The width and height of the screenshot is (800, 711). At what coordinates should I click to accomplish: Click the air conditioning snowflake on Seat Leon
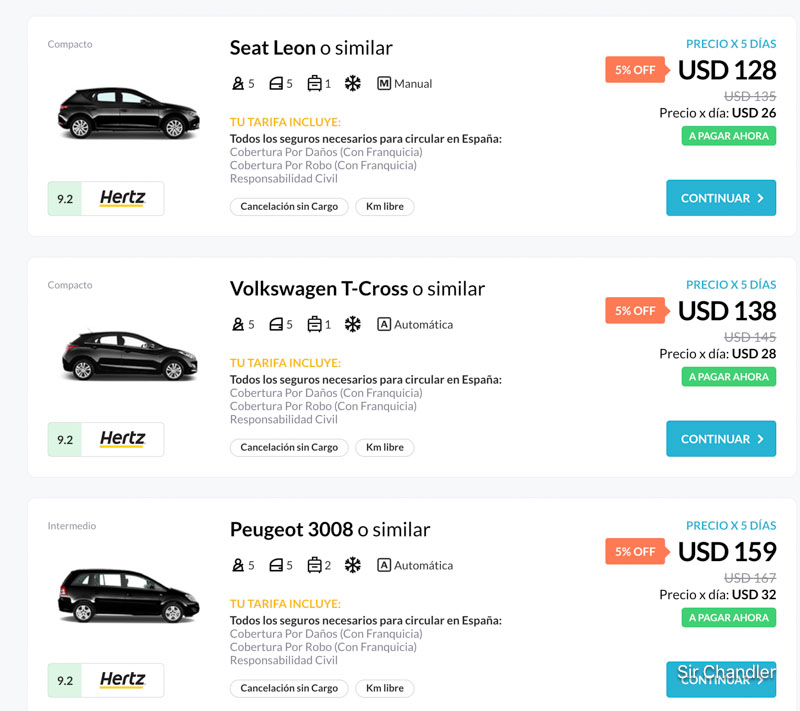352,84
